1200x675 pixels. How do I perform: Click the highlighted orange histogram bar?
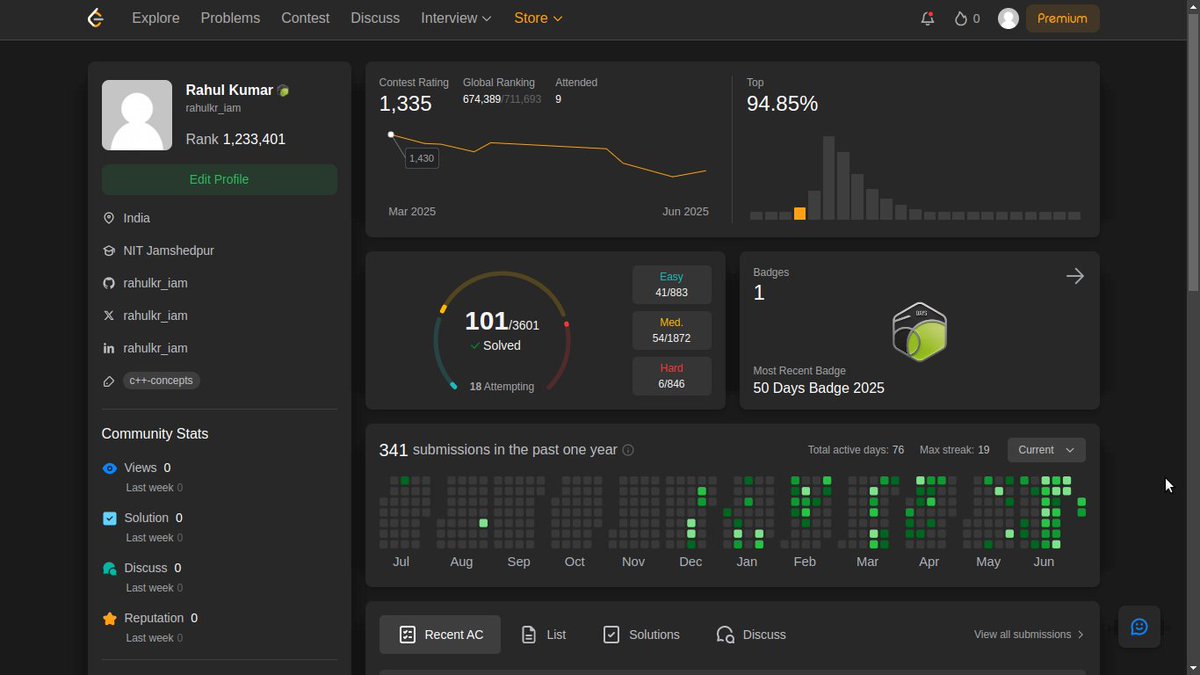(x=799, y=214)
